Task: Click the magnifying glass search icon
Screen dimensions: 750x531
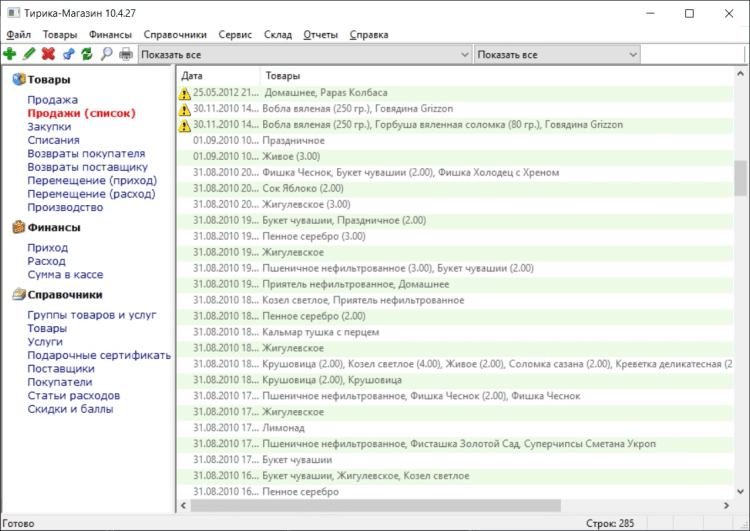Action: pyautogui.click(x=107, y=54)
